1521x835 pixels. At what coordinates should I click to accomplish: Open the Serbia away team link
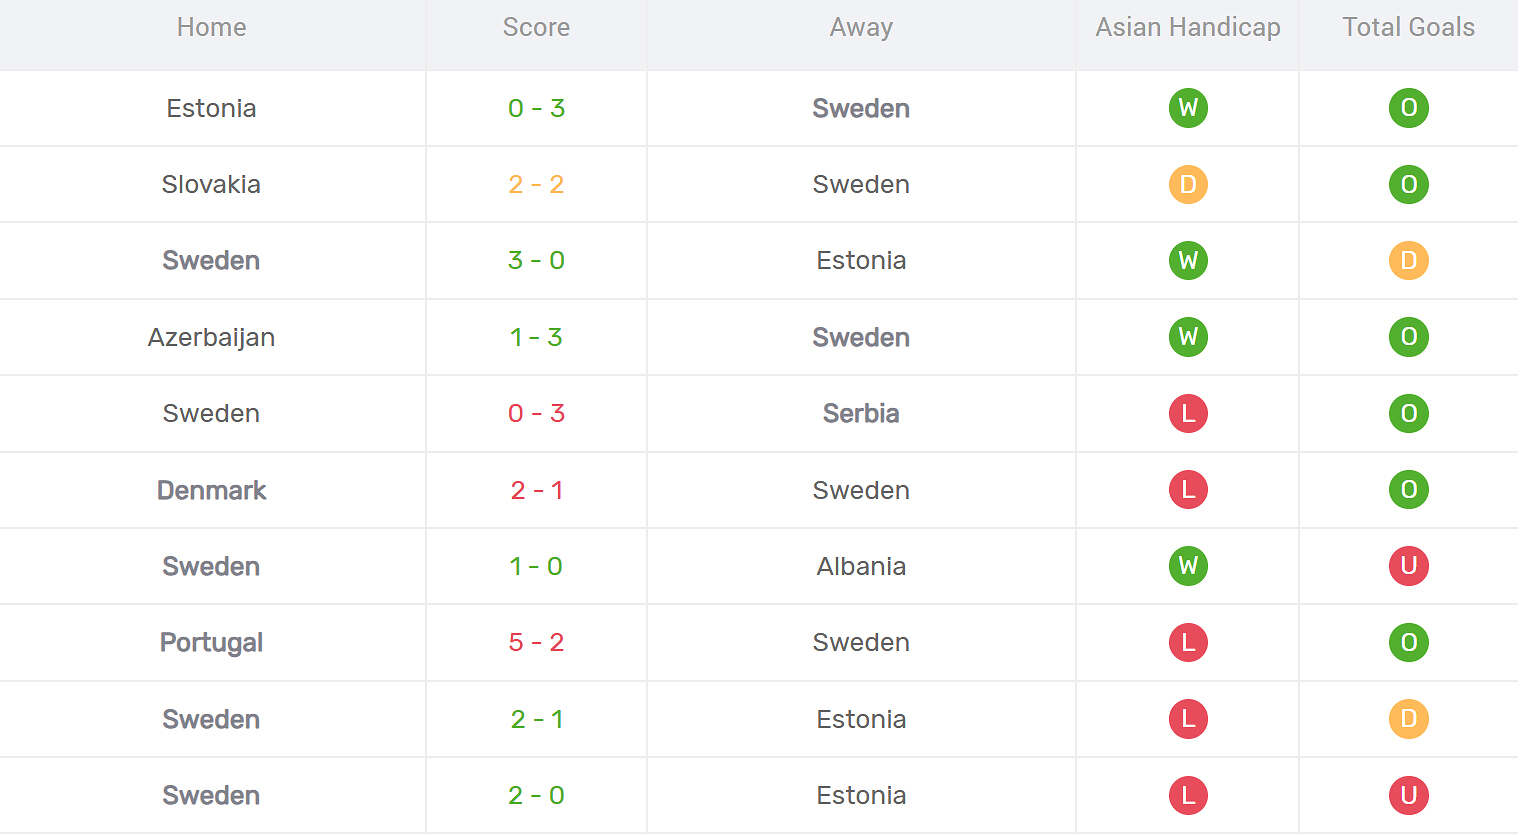861,413
